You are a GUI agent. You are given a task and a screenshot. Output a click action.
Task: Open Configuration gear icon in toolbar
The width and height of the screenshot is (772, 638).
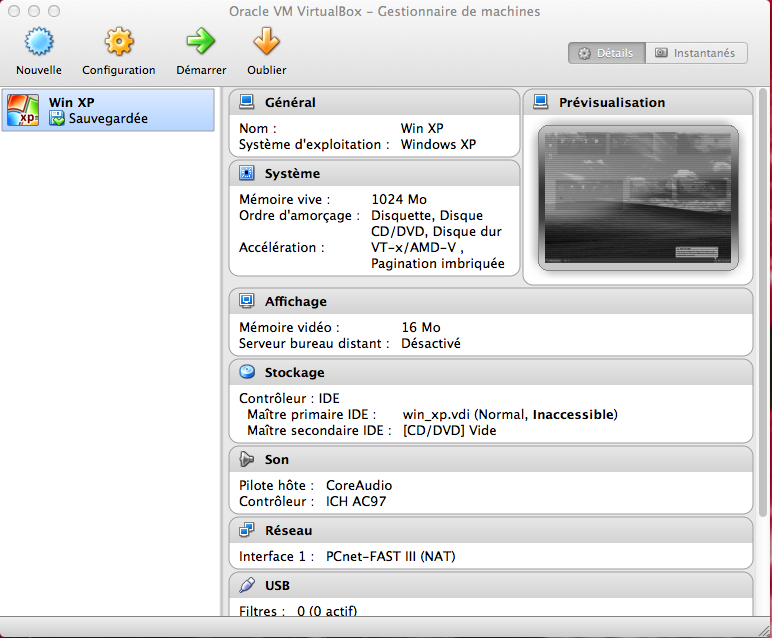click(119, 41)
